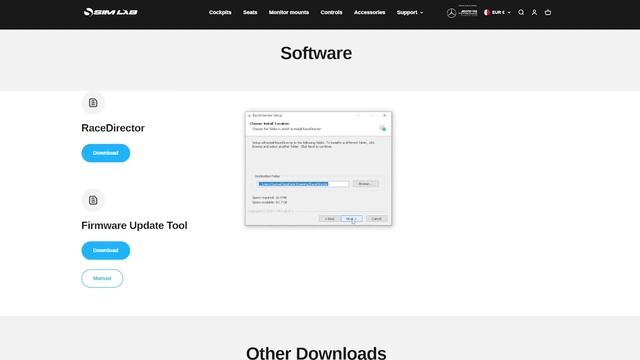Open the search icon in header

pos(521,12)
